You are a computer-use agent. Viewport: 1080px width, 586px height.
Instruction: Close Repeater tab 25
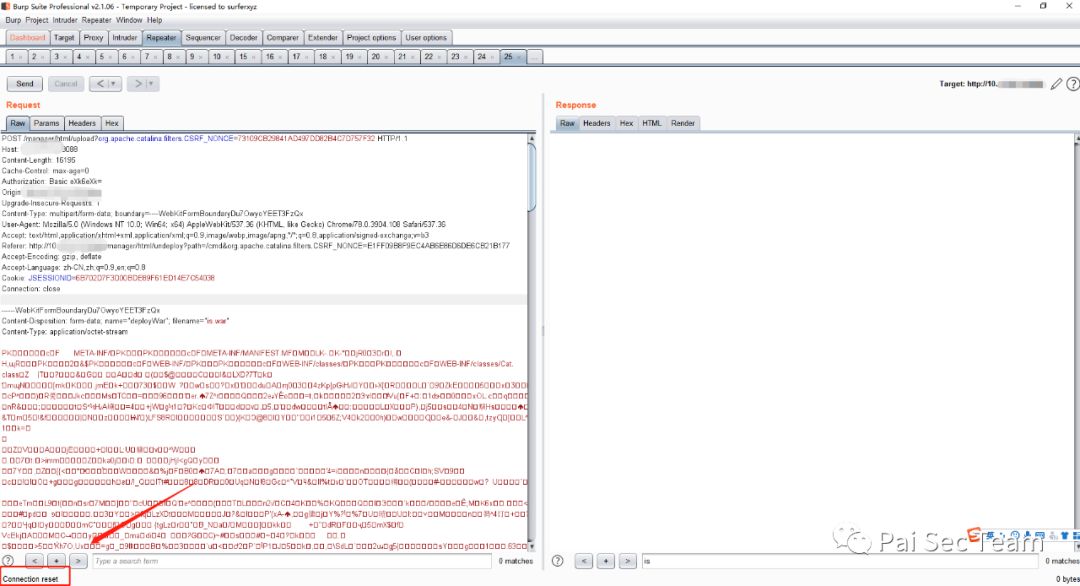coord(519,57)
